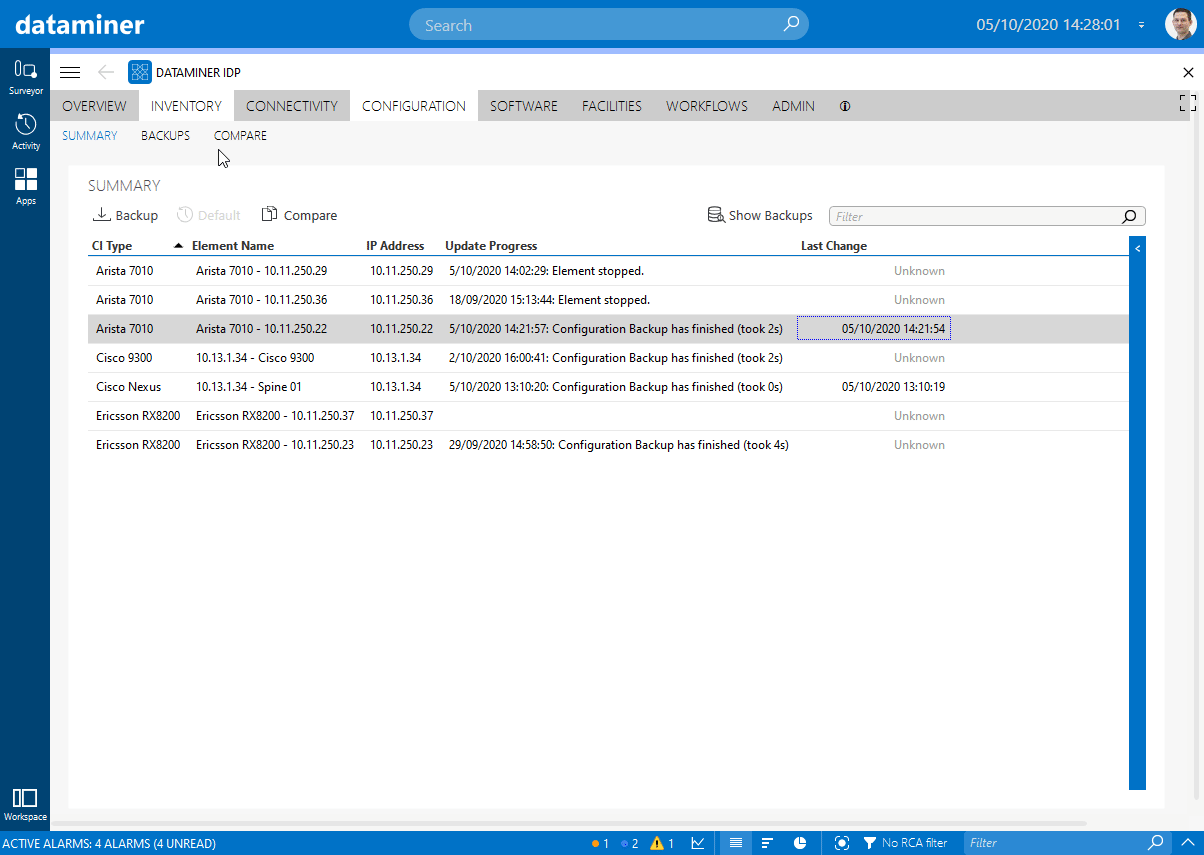Screen dimensions: 1204x855
Task: Click the Active Alarms status text
Action: 109,843
